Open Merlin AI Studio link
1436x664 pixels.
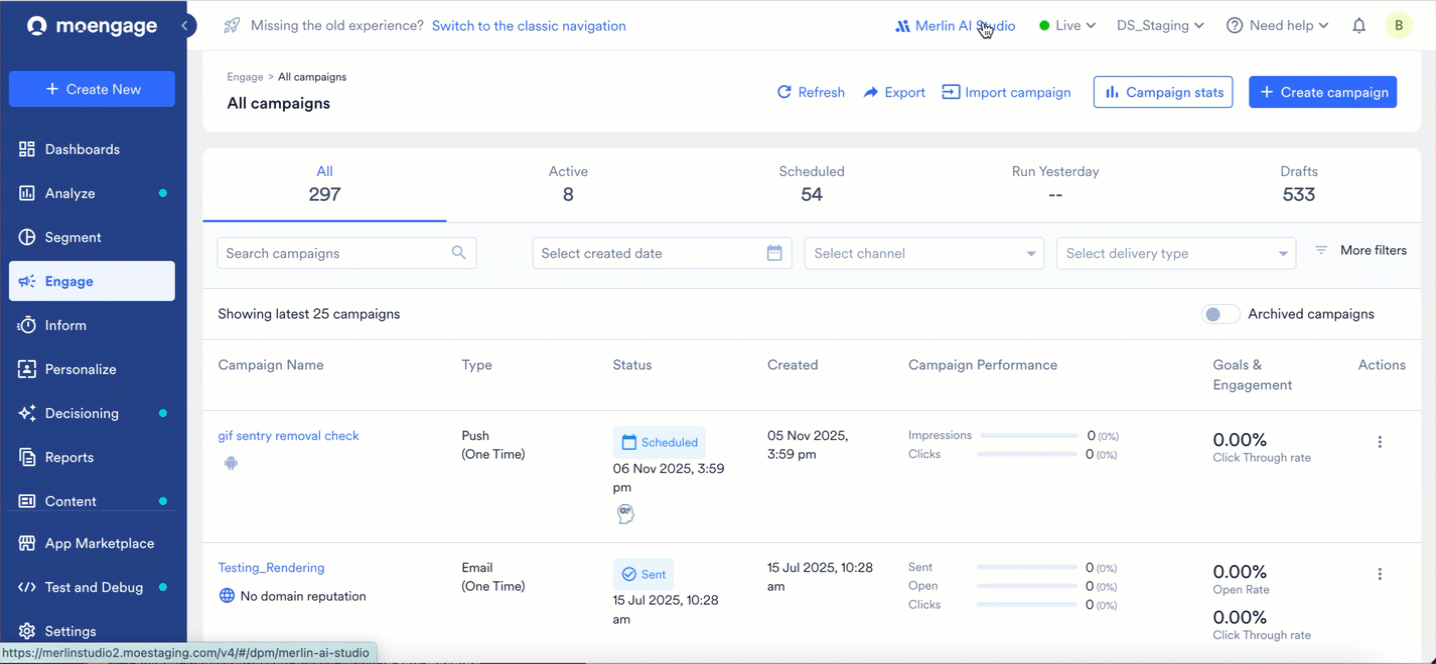pos(955,26)
